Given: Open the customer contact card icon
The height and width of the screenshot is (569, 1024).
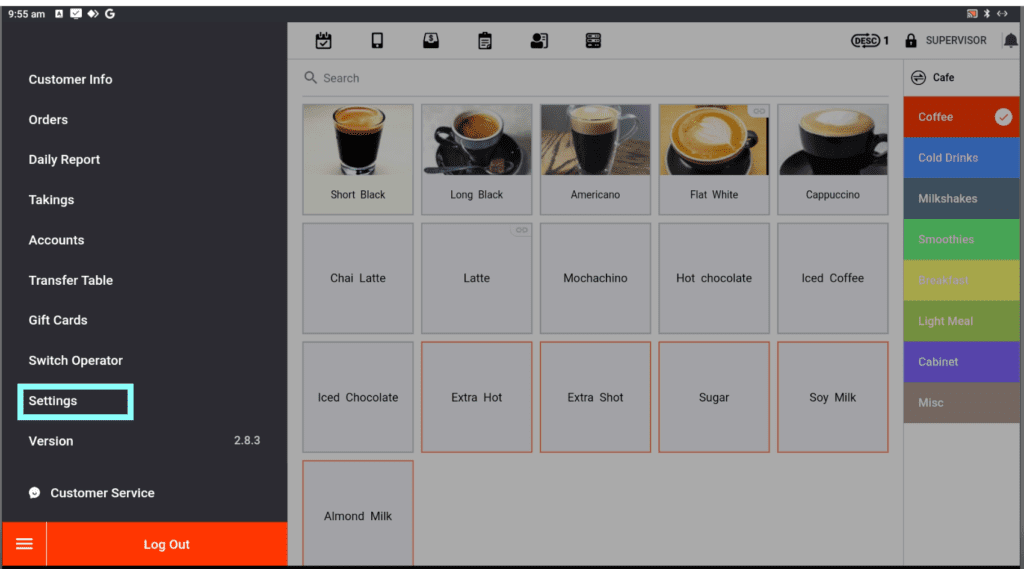Looking at the screenshot, I should (539, 41).
